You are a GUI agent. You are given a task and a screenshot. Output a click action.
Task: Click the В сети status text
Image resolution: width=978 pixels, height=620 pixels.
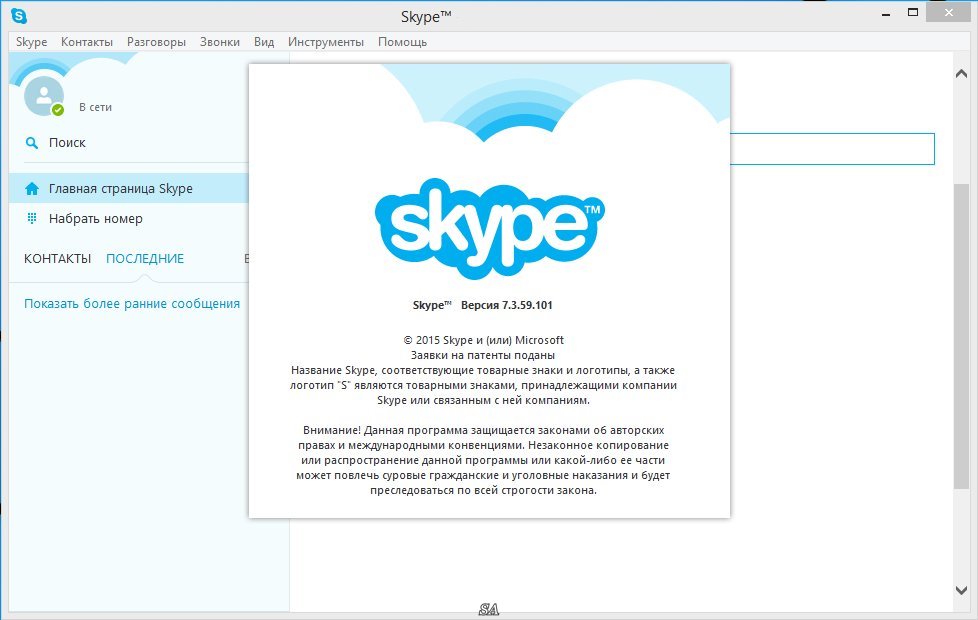tap(95, 107)
